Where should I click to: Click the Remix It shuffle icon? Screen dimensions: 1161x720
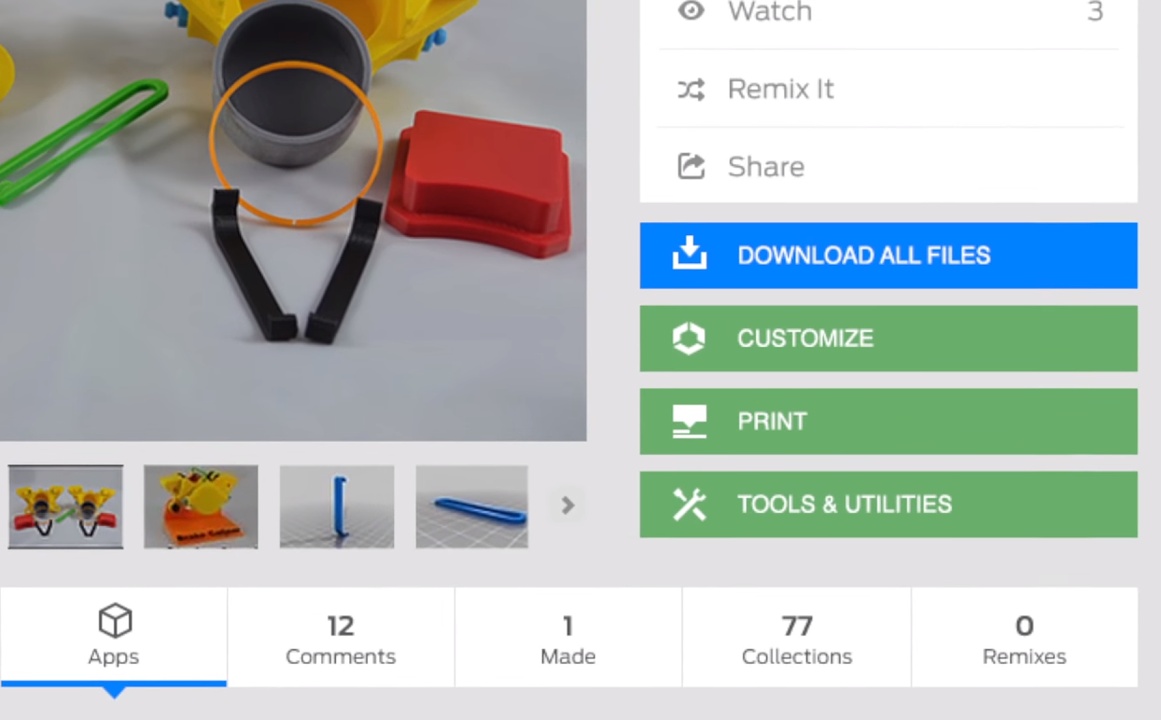[691, 90]
